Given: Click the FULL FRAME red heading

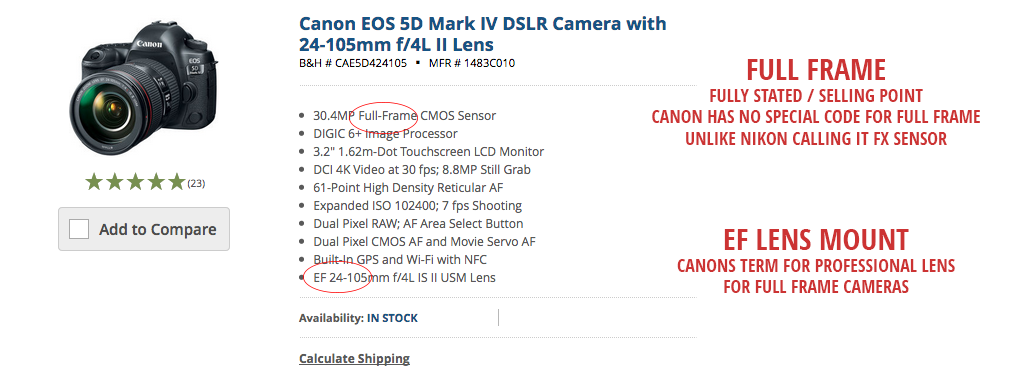Looking at the screenshot, I should coord(816,69).
